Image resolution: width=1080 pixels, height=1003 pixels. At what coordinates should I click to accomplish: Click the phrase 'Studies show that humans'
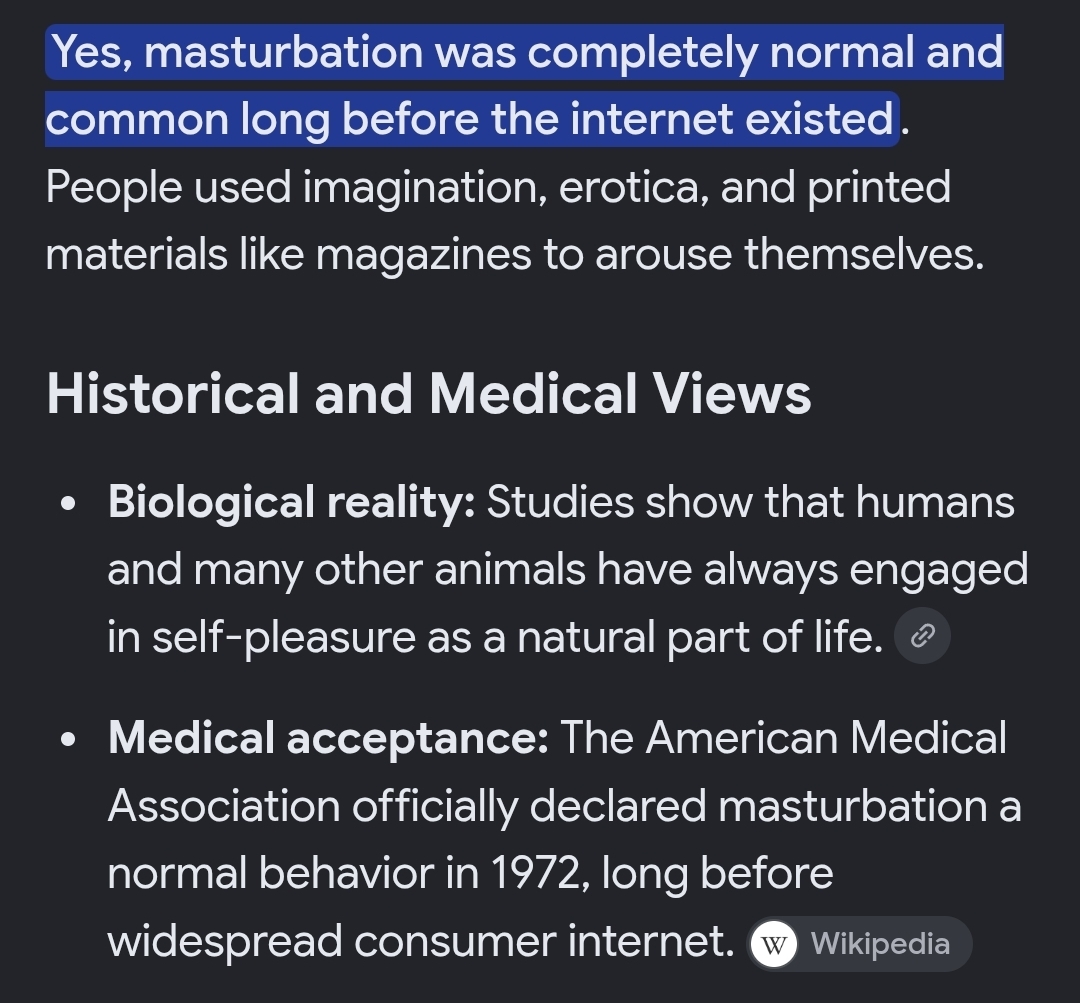[751, 502]
